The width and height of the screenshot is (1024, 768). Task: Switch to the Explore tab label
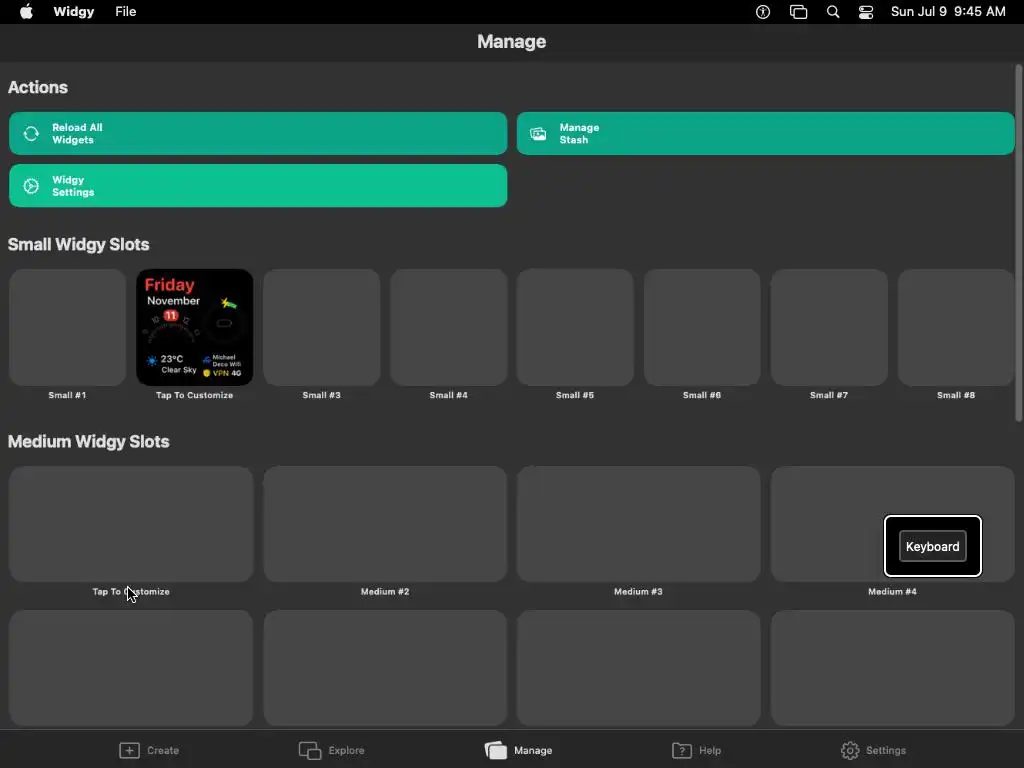point(347,750)
